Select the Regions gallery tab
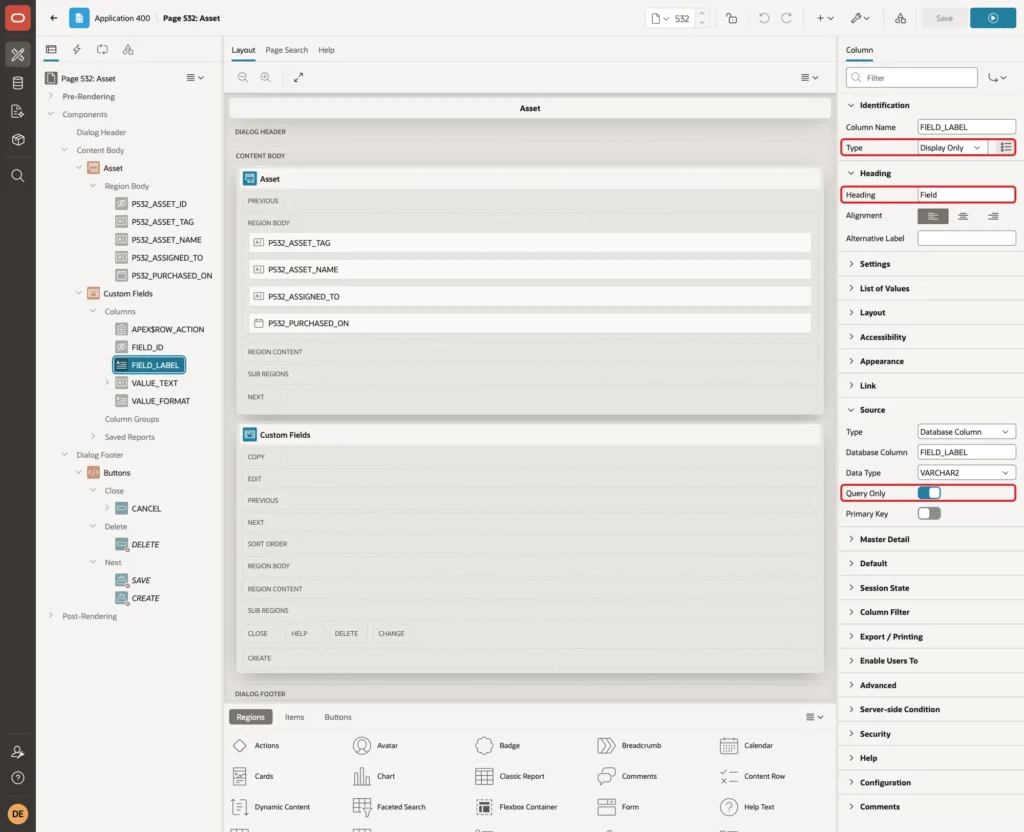Viewport: 1024px width, 832px height. 250,717
